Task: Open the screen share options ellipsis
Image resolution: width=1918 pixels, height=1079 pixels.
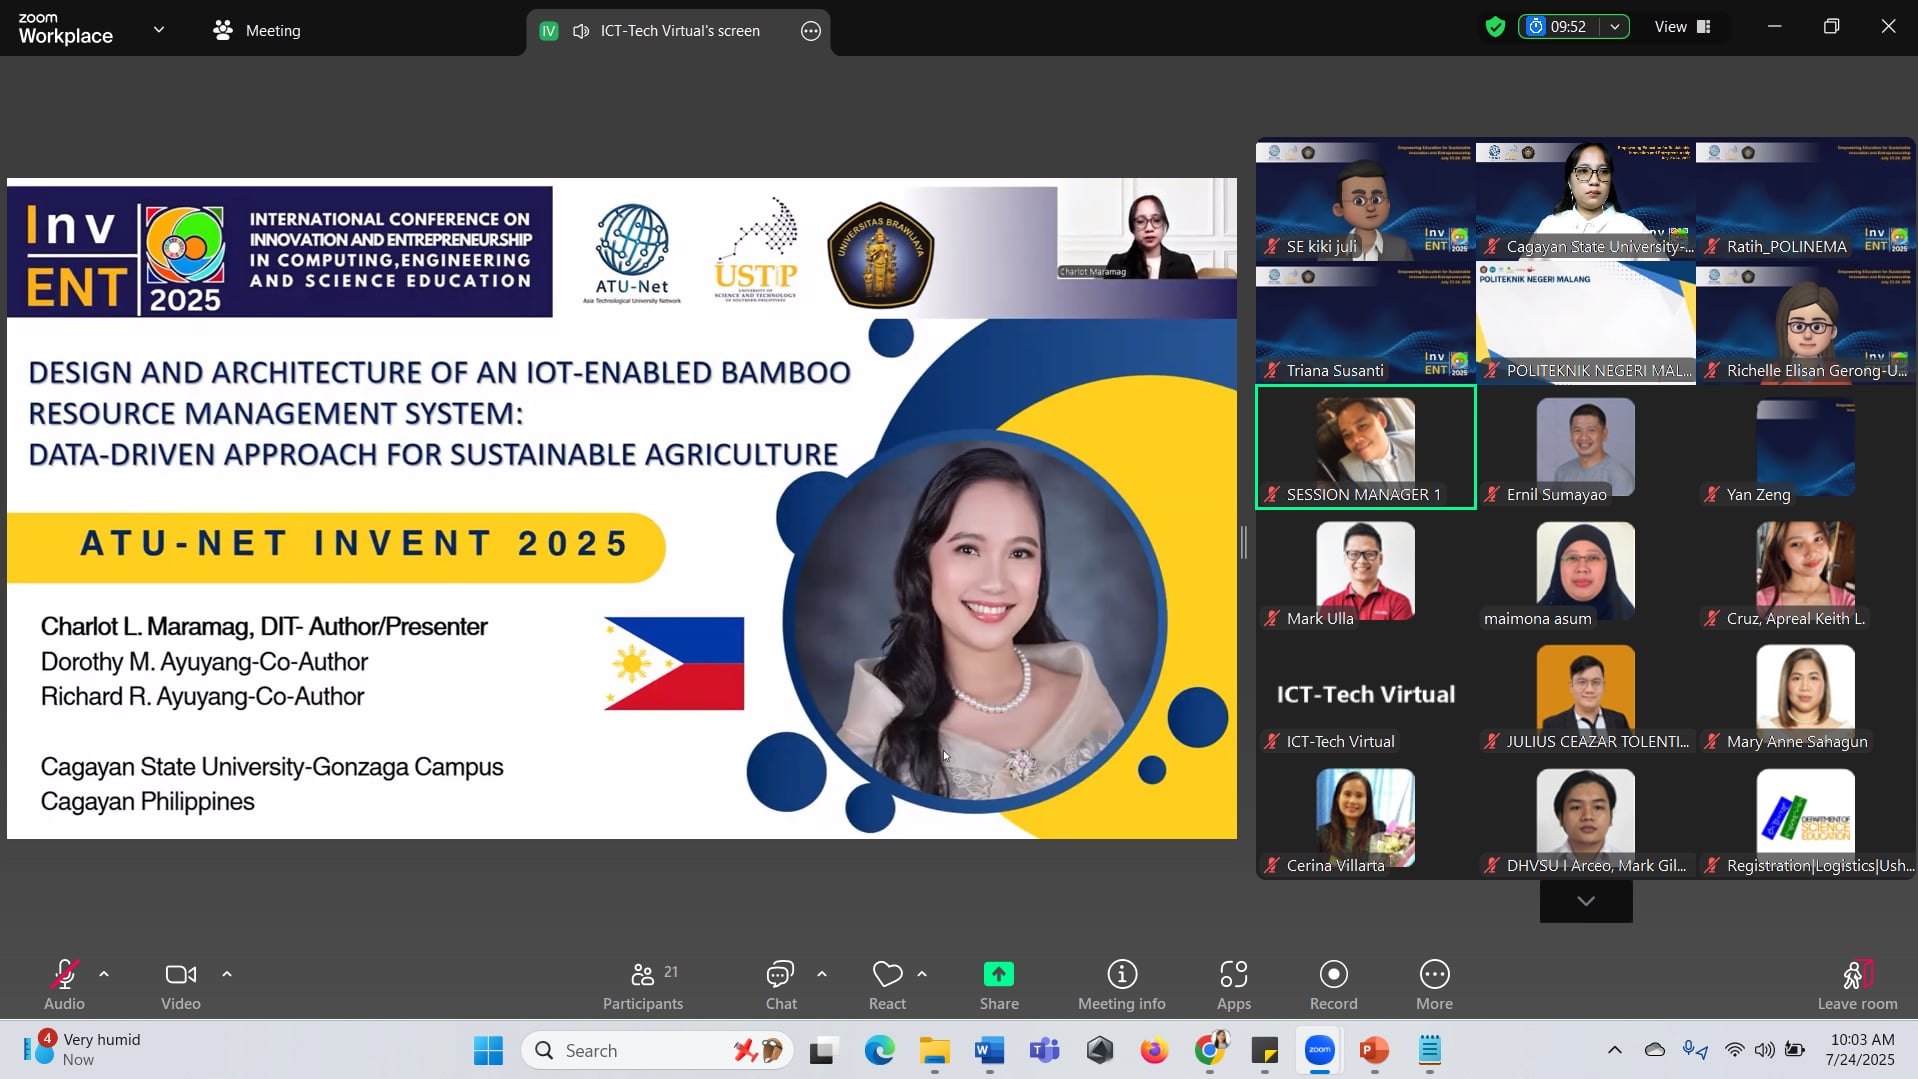Action: click(x=811, y=31)
